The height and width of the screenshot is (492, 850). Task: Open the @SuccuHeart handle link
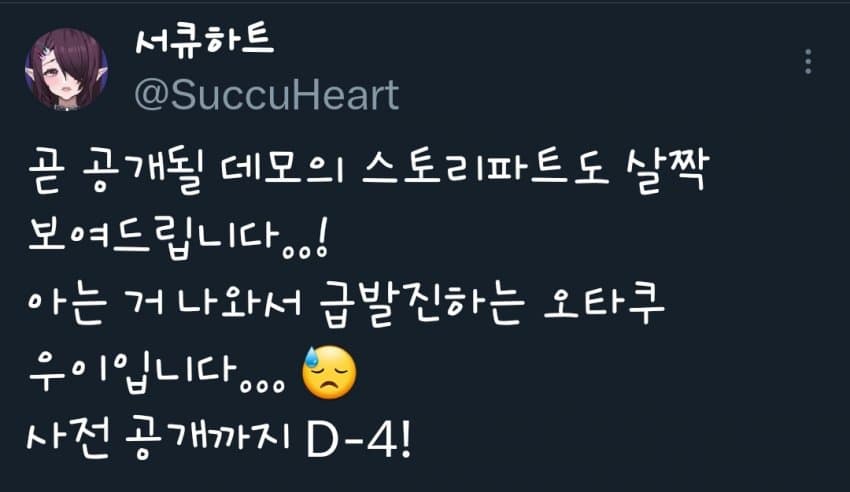(267, 95)
